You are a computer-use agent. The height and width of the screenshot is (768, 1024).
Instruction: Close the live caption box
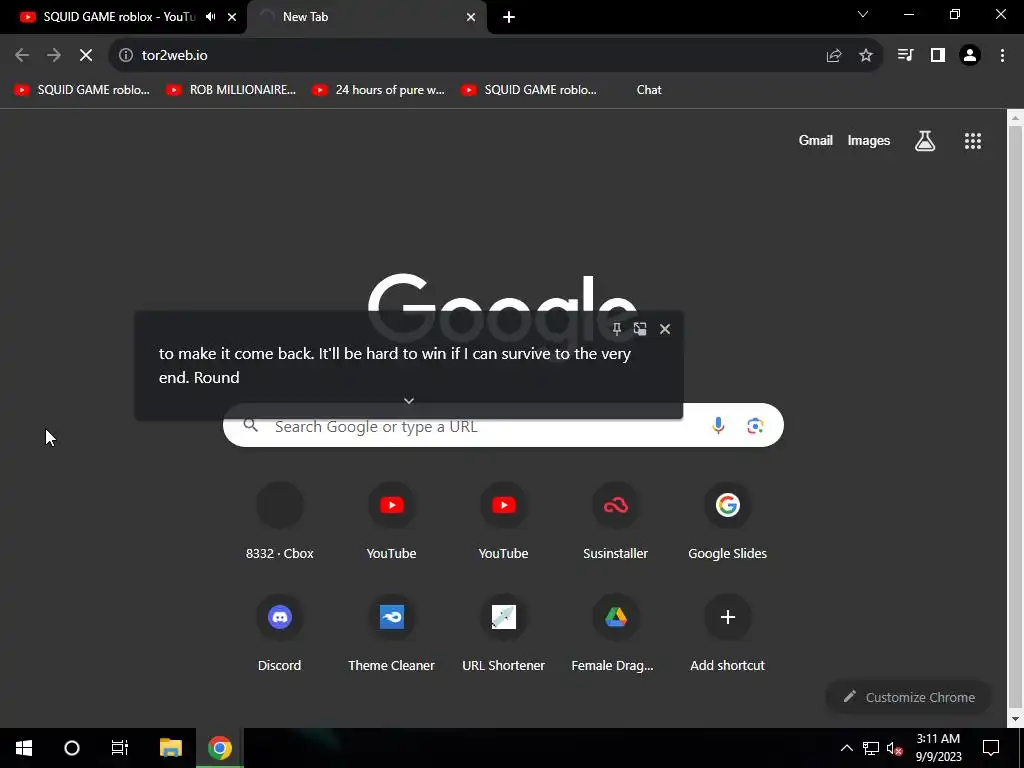665,328
